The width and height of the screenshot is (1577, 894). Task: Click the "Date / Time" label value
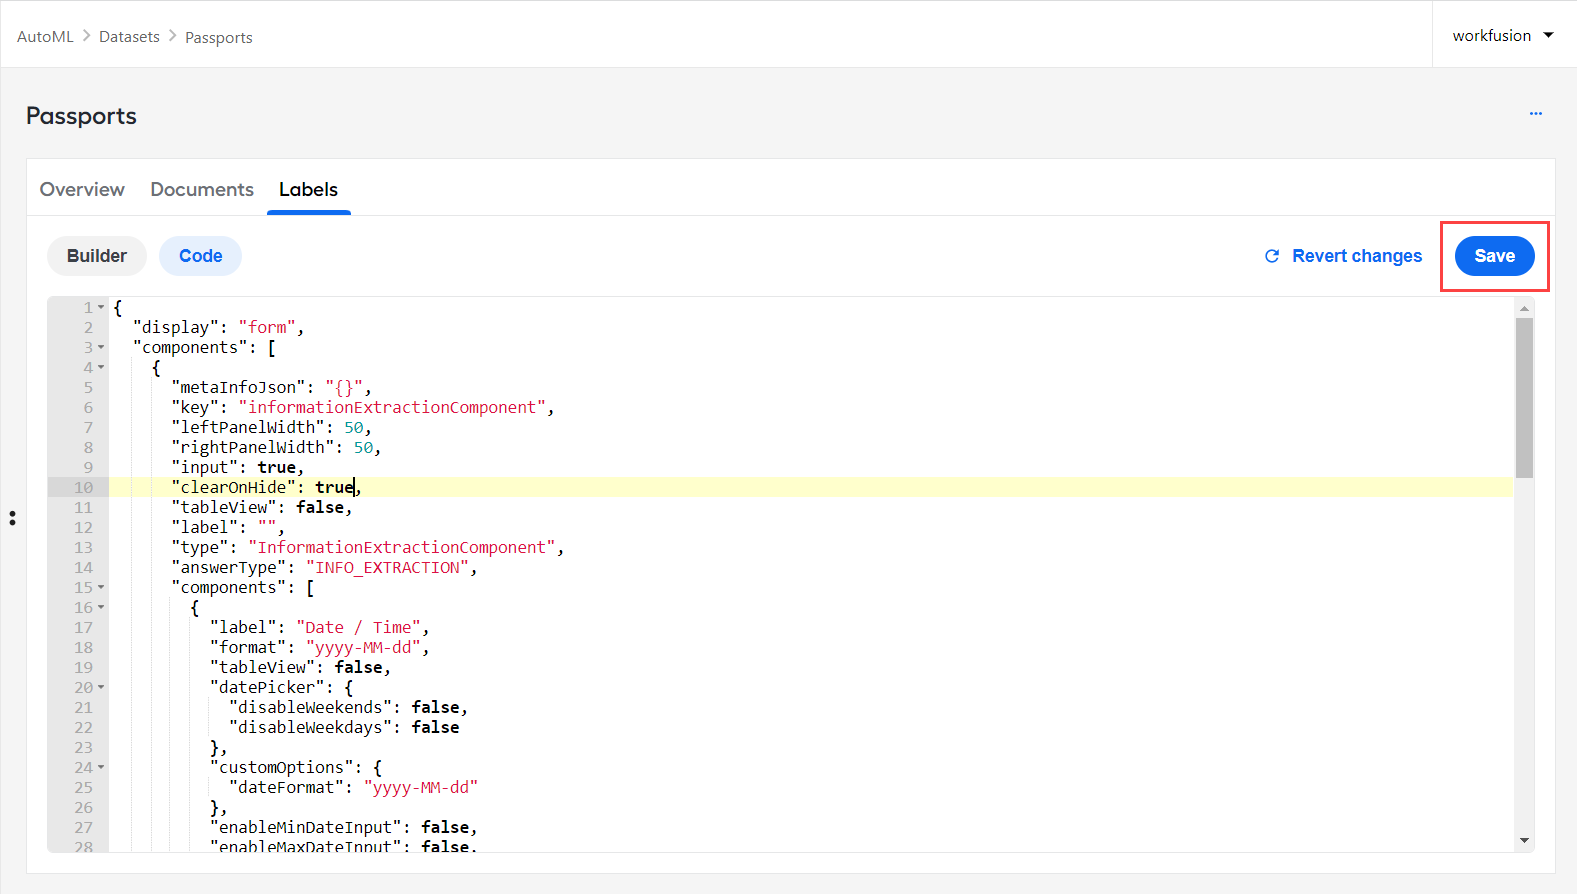tap(358, 627)
